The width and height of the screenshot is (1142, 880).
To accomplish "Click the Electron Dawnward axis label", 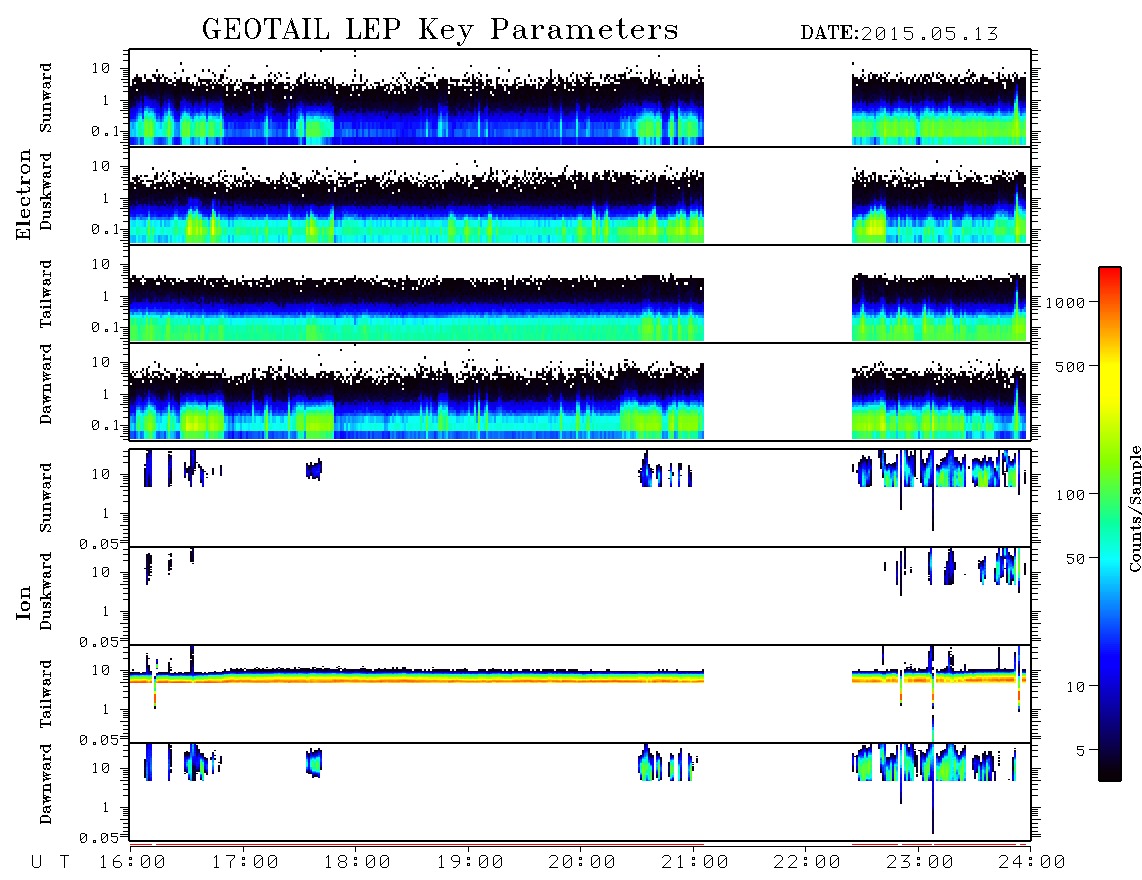I will (46, 384).
